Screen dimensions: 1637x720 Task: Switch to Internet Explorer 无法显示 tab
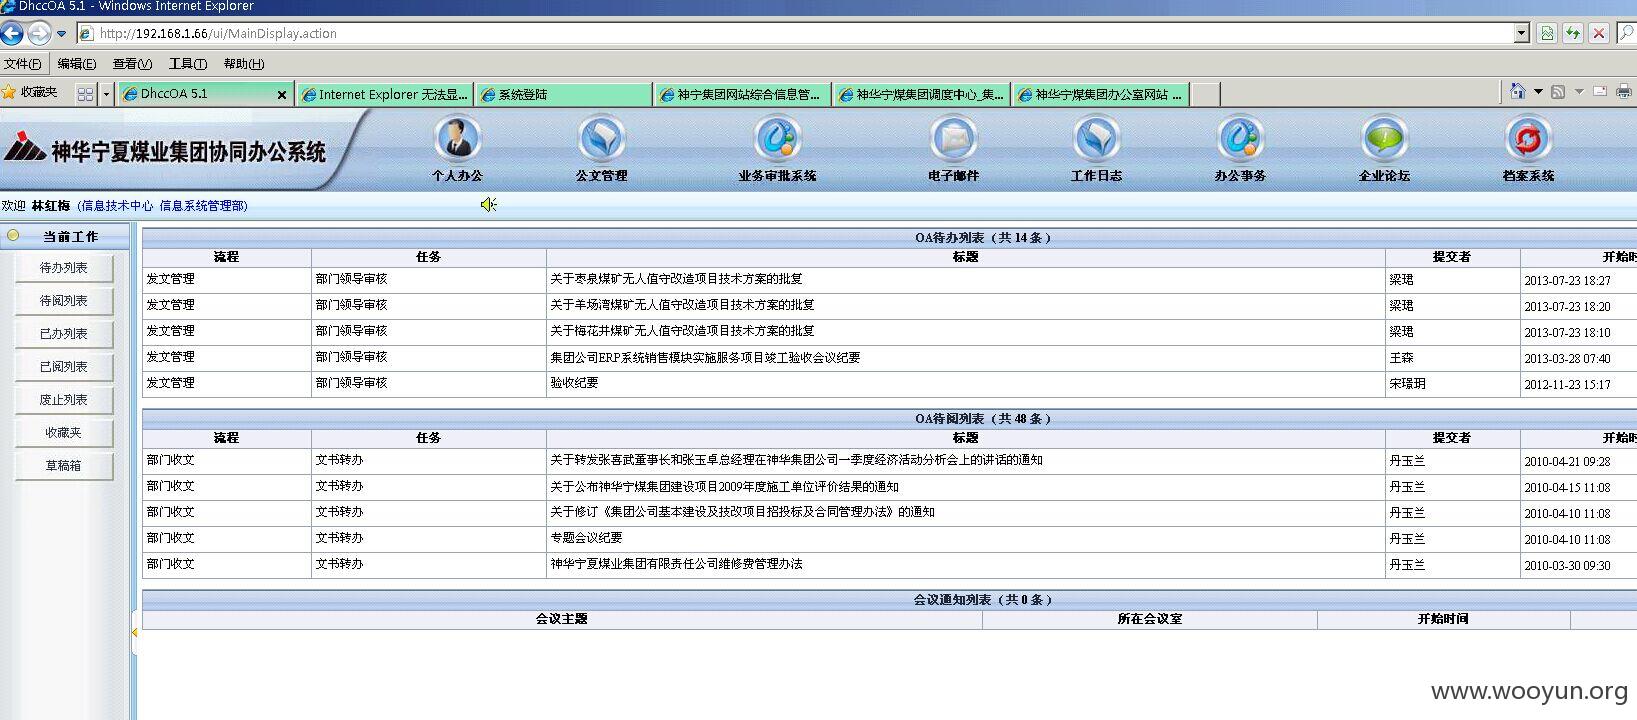click(385, 94)
